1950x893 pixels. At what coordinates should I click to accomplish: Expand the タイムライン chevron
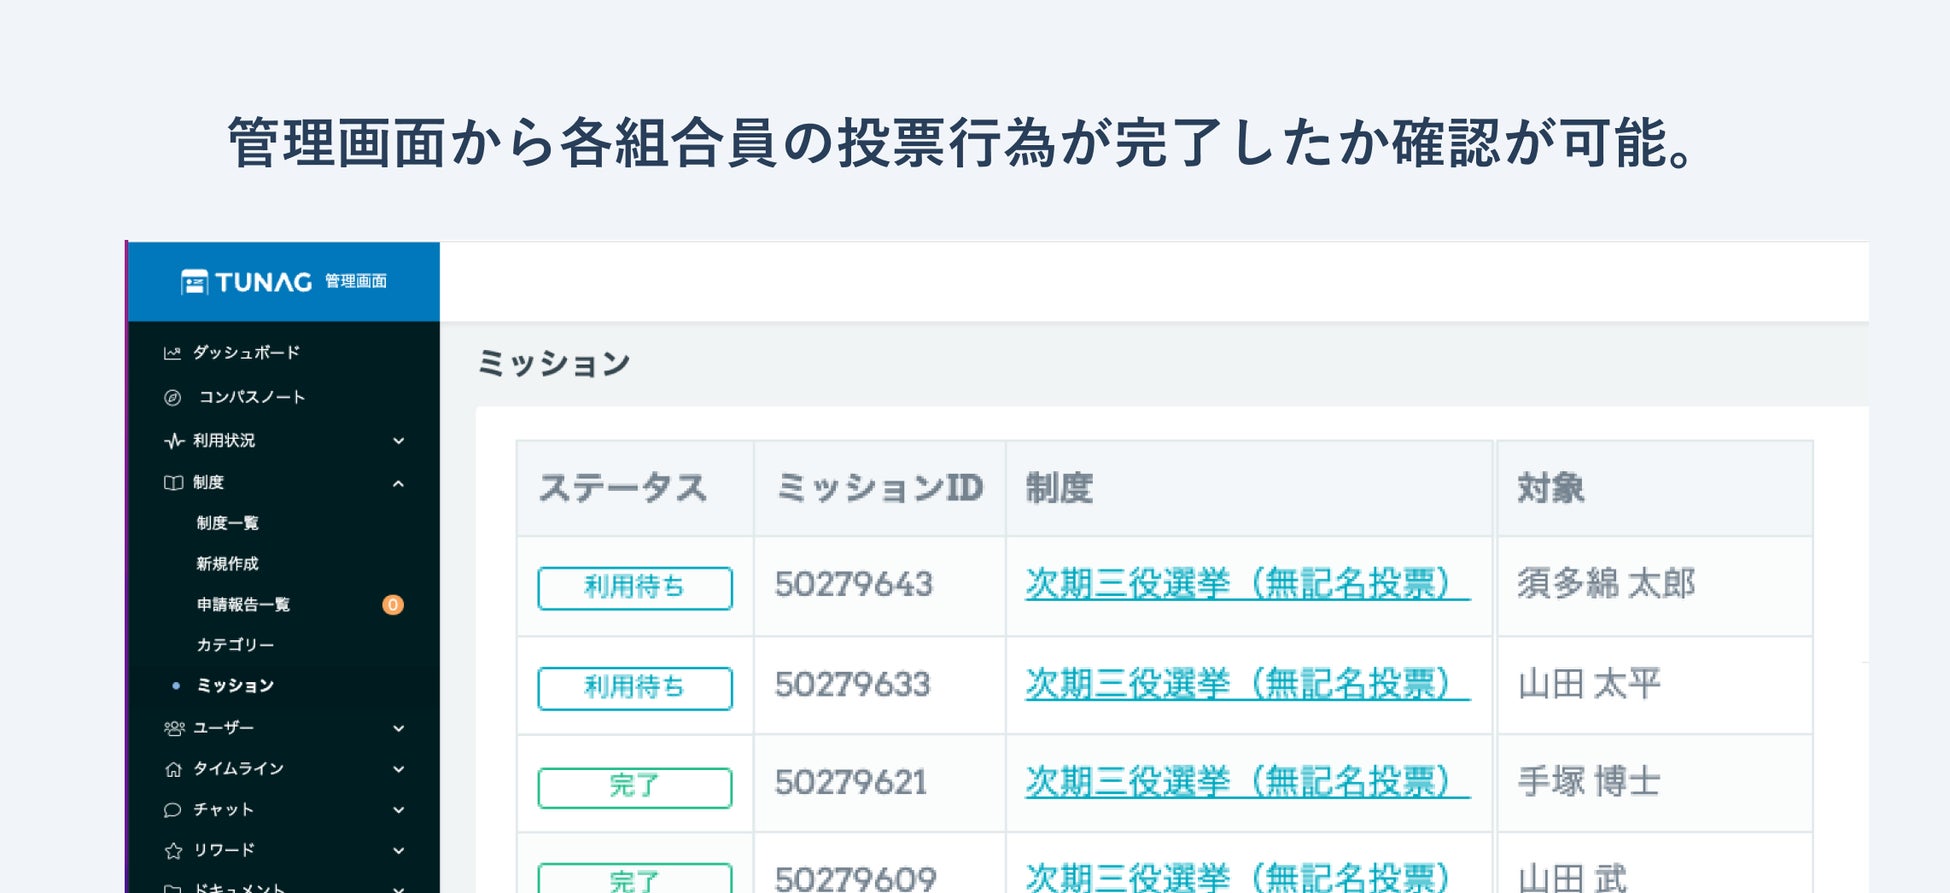pos(398,770)
